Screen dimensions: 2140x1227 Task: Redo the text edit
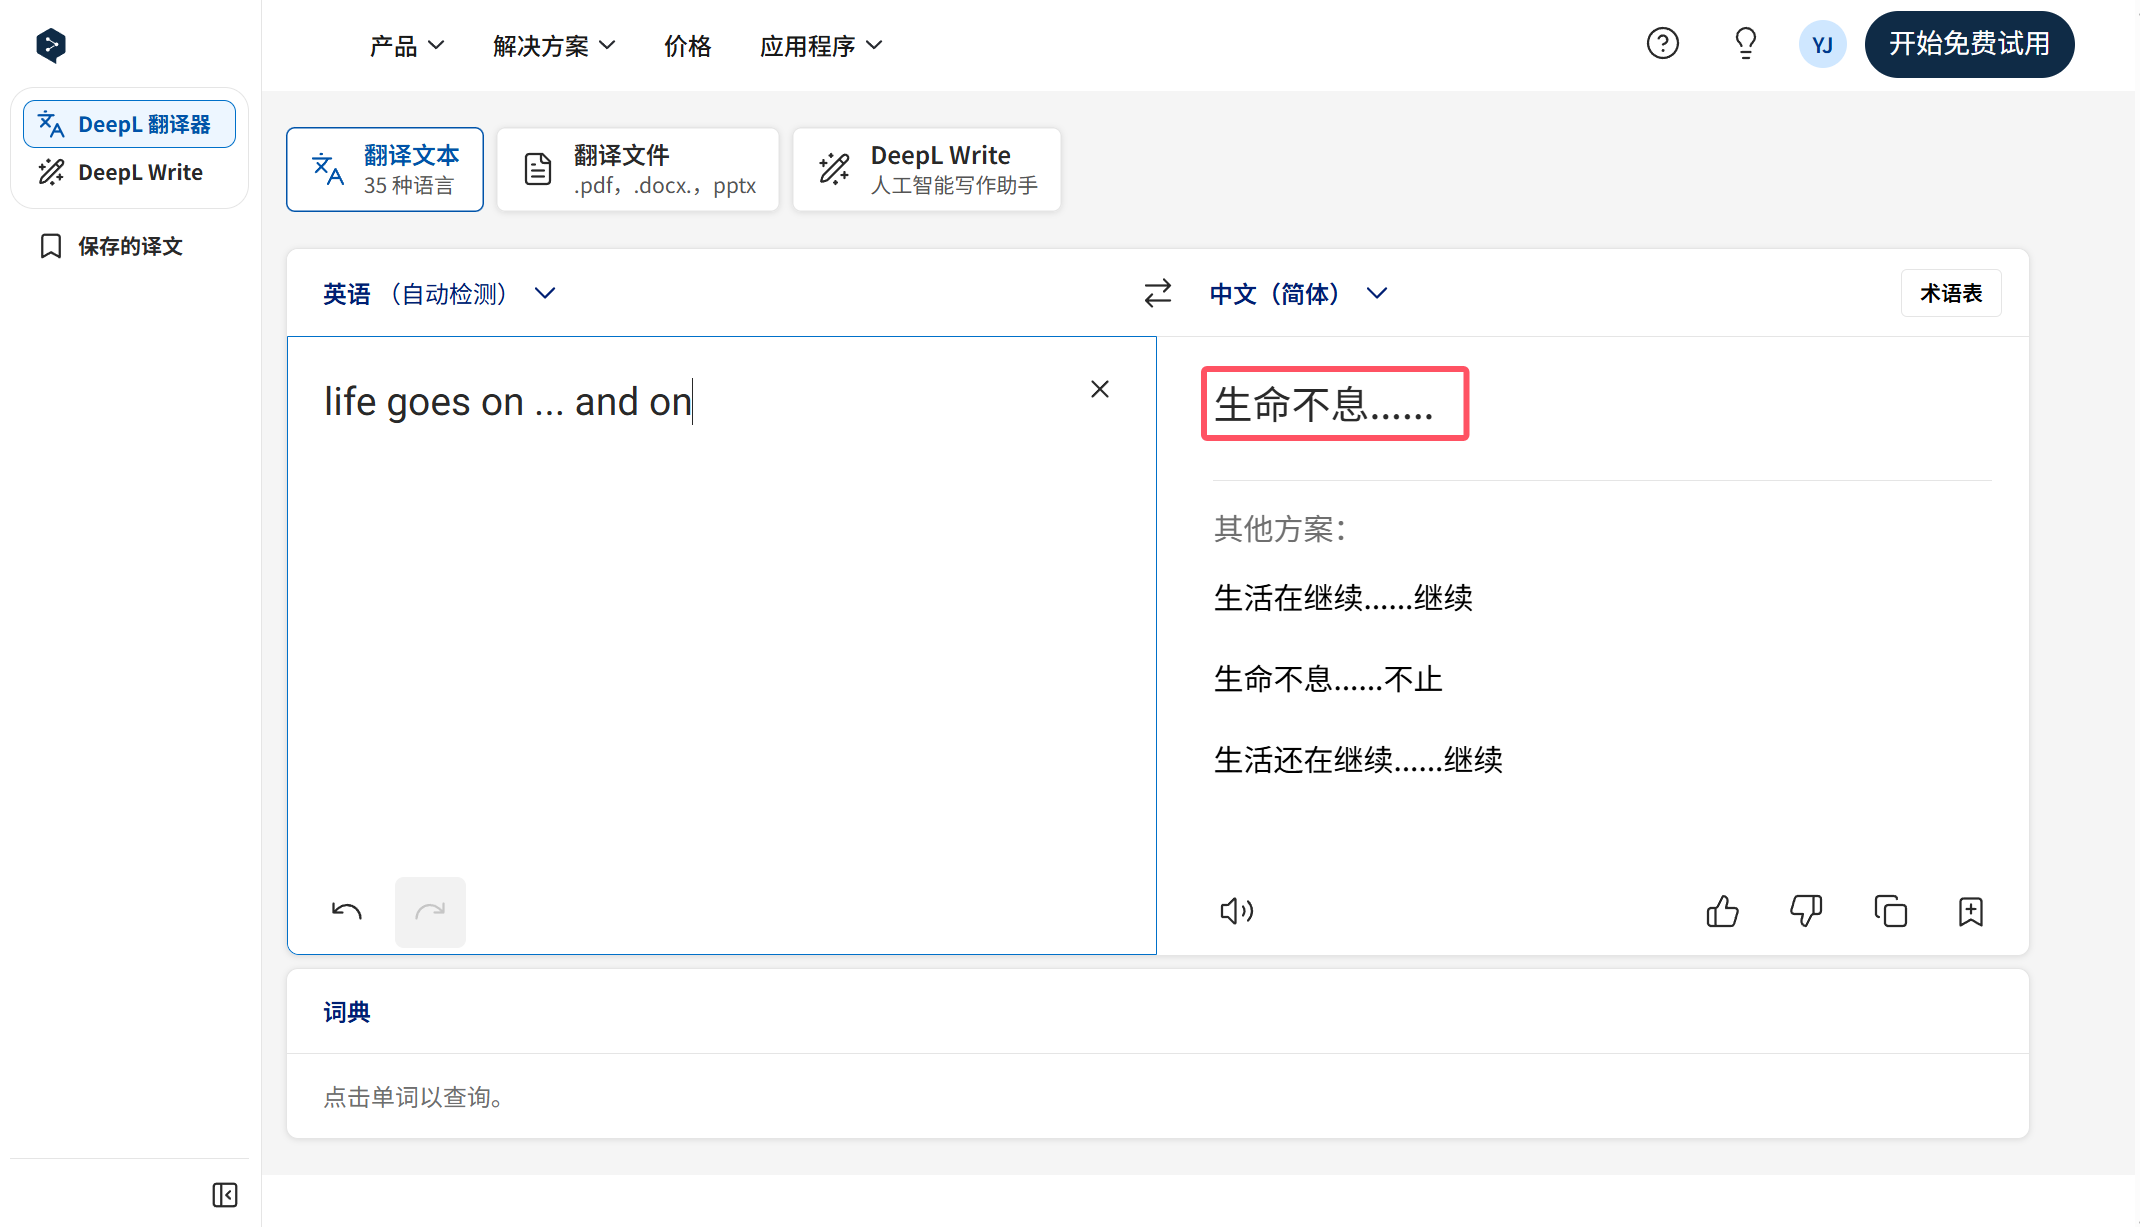click(430, 911)
